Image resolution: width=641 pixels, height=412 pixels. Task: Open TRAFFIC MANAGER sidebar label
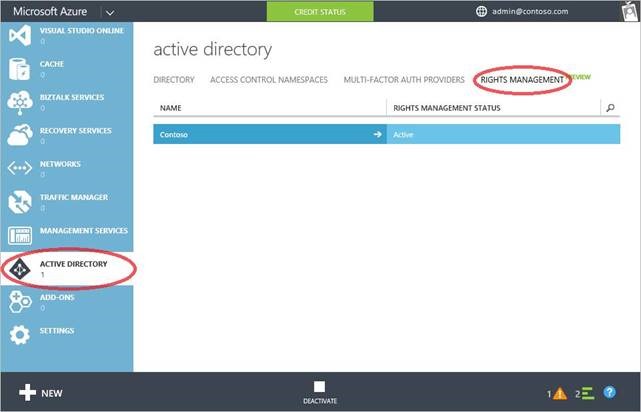pos(74,197)
